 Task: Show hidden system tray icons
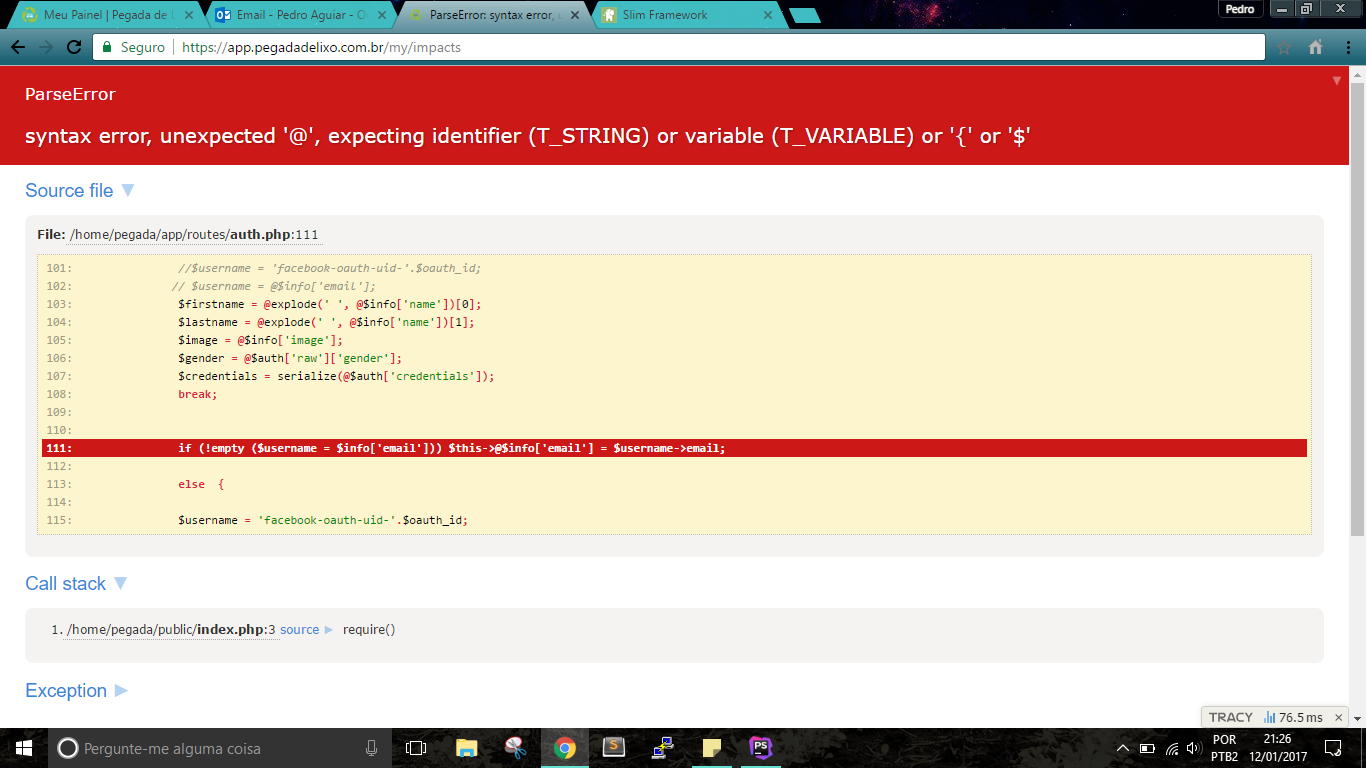point(1123,748)
